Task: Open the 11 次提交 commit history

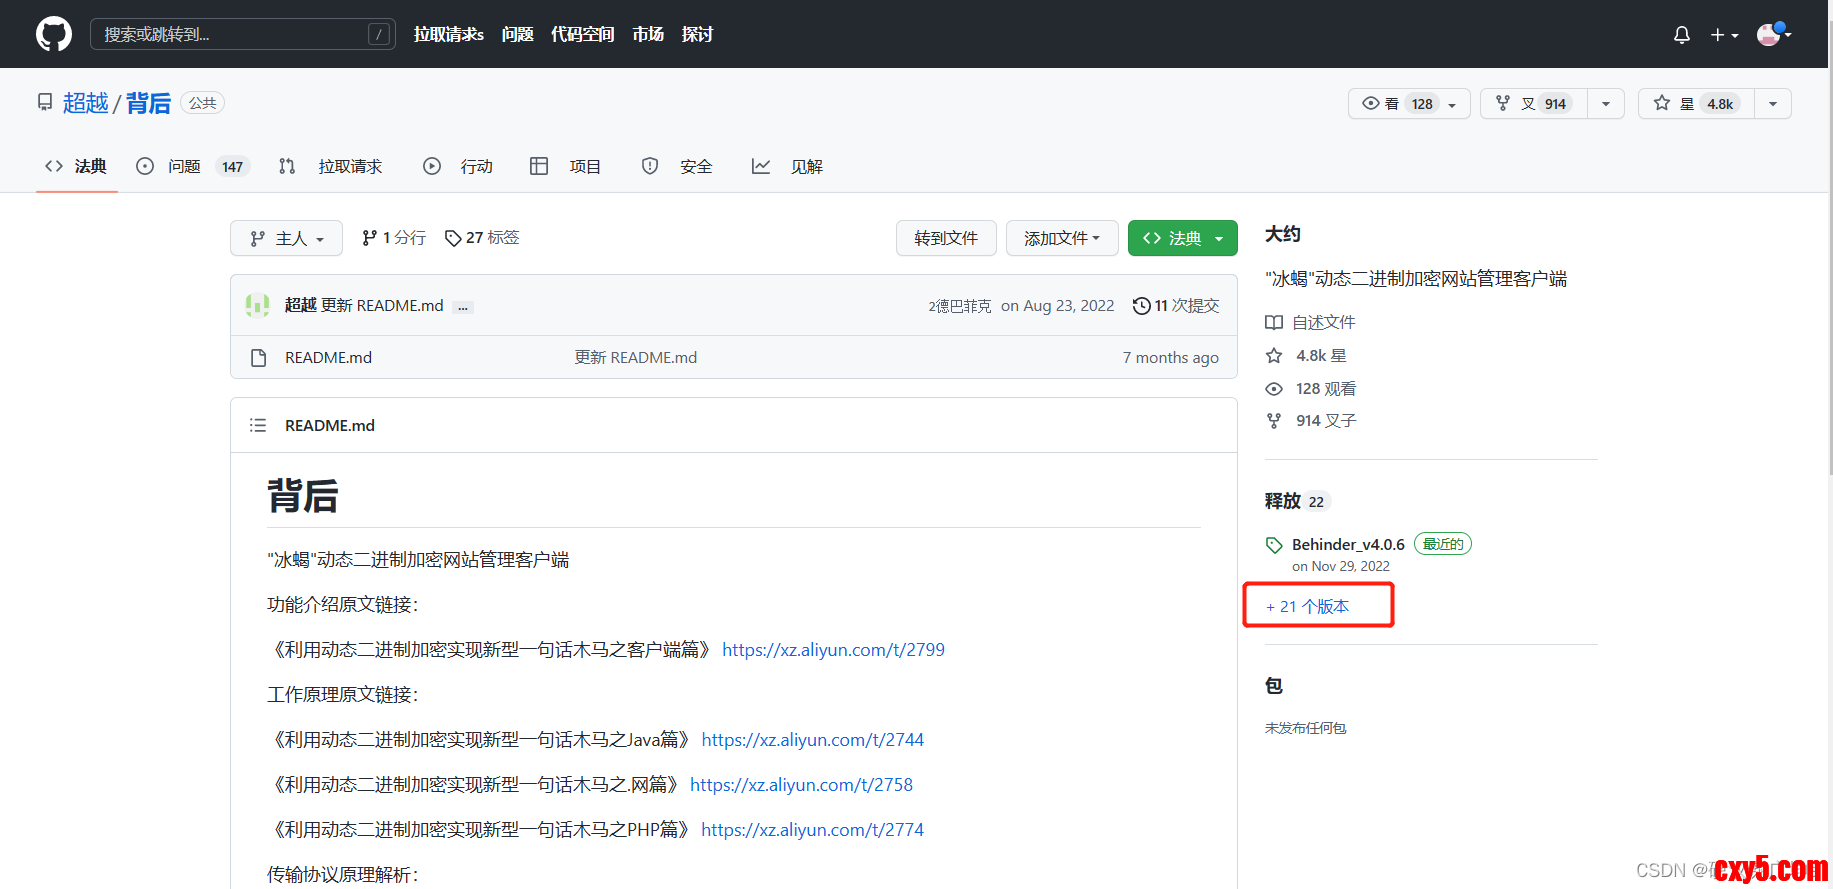Action: 1176,306
